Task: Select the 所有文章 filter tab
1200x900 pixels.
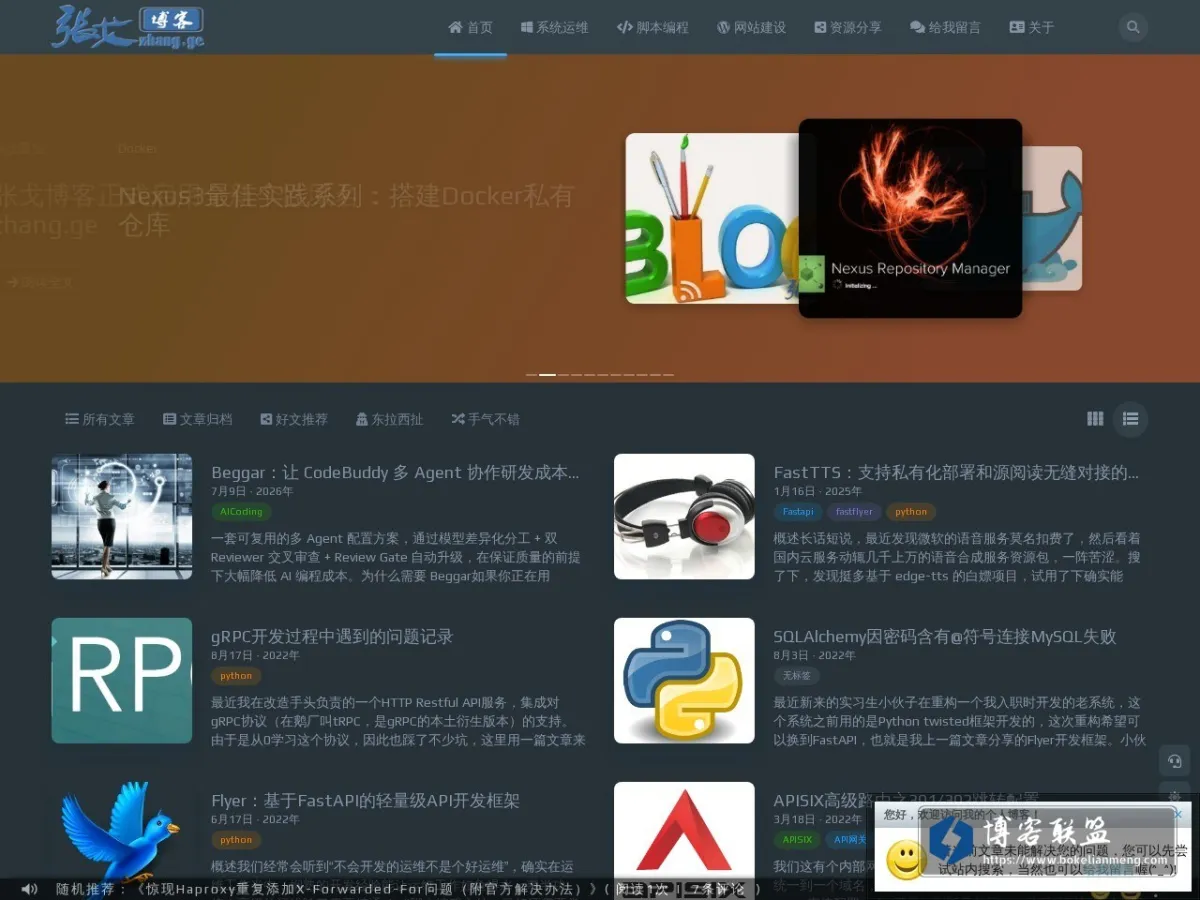Action: pos(100,419)
